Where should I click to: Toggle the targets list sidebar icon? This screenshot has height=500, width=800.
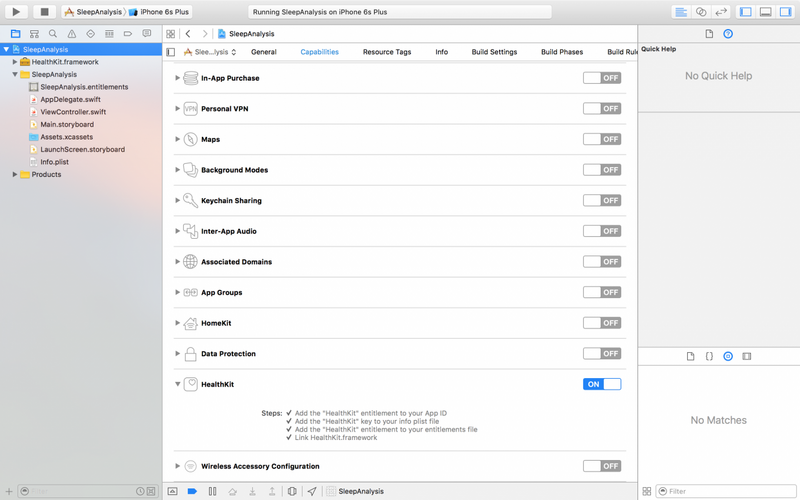171,52
